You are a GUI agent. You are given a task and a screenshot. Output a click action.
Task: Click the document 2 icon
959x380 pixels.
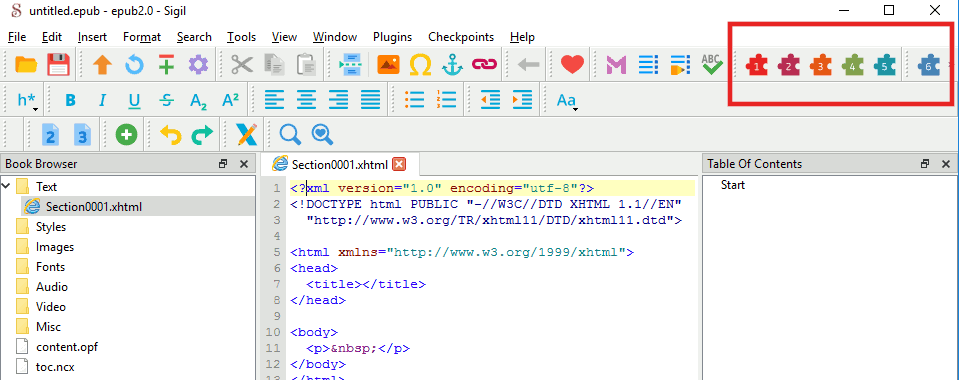pyautogui.click(x=50, y=135)
